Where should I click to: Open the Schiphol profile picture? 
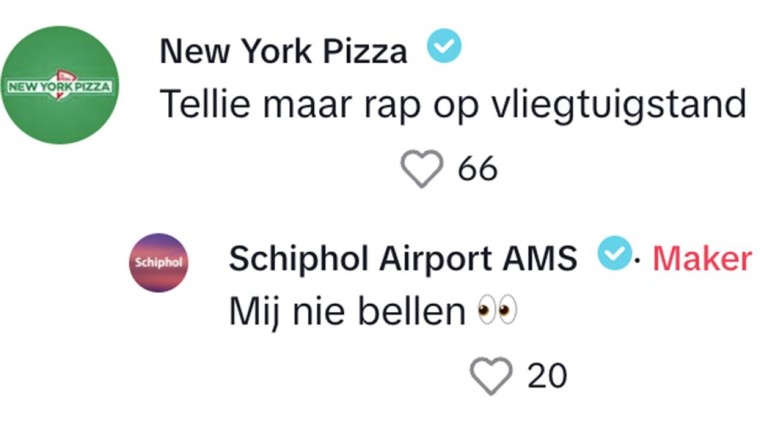pyautogui.click(x=159, y=262)
